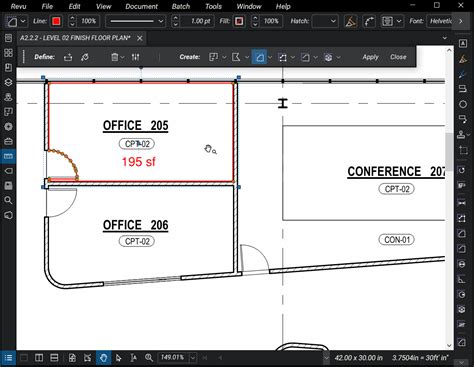
Task: Open the Revu menu
Action: point(19,6)
